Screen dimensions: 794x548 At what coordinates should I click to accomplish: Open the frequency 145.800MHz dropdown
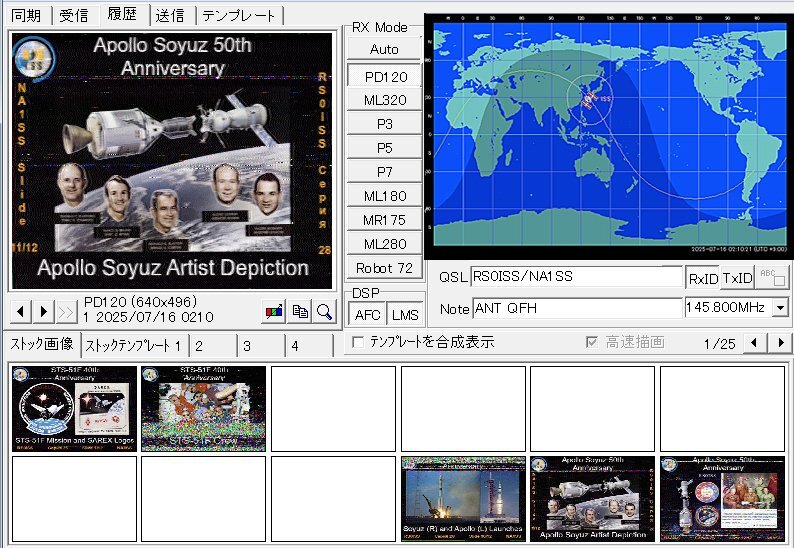tap(780, 307)
